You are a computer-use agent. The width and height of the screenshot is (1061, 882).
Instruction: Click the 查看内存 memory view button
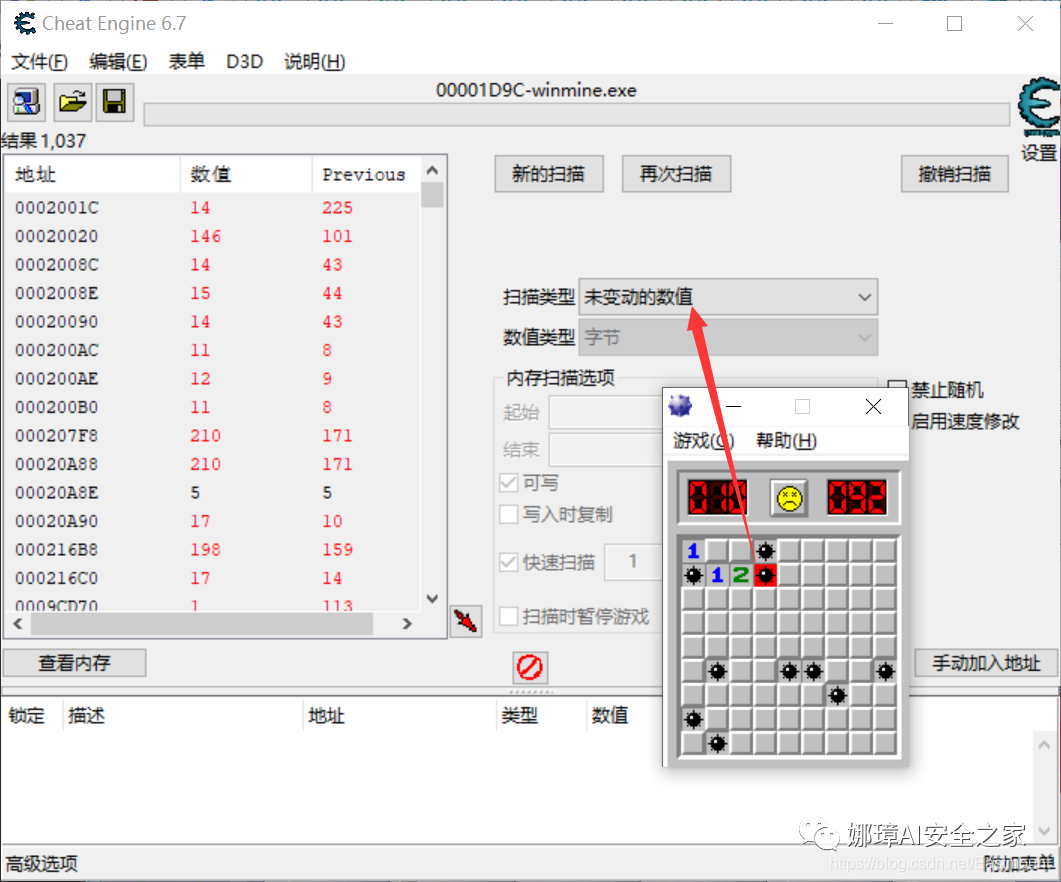(x=74, y=663)
